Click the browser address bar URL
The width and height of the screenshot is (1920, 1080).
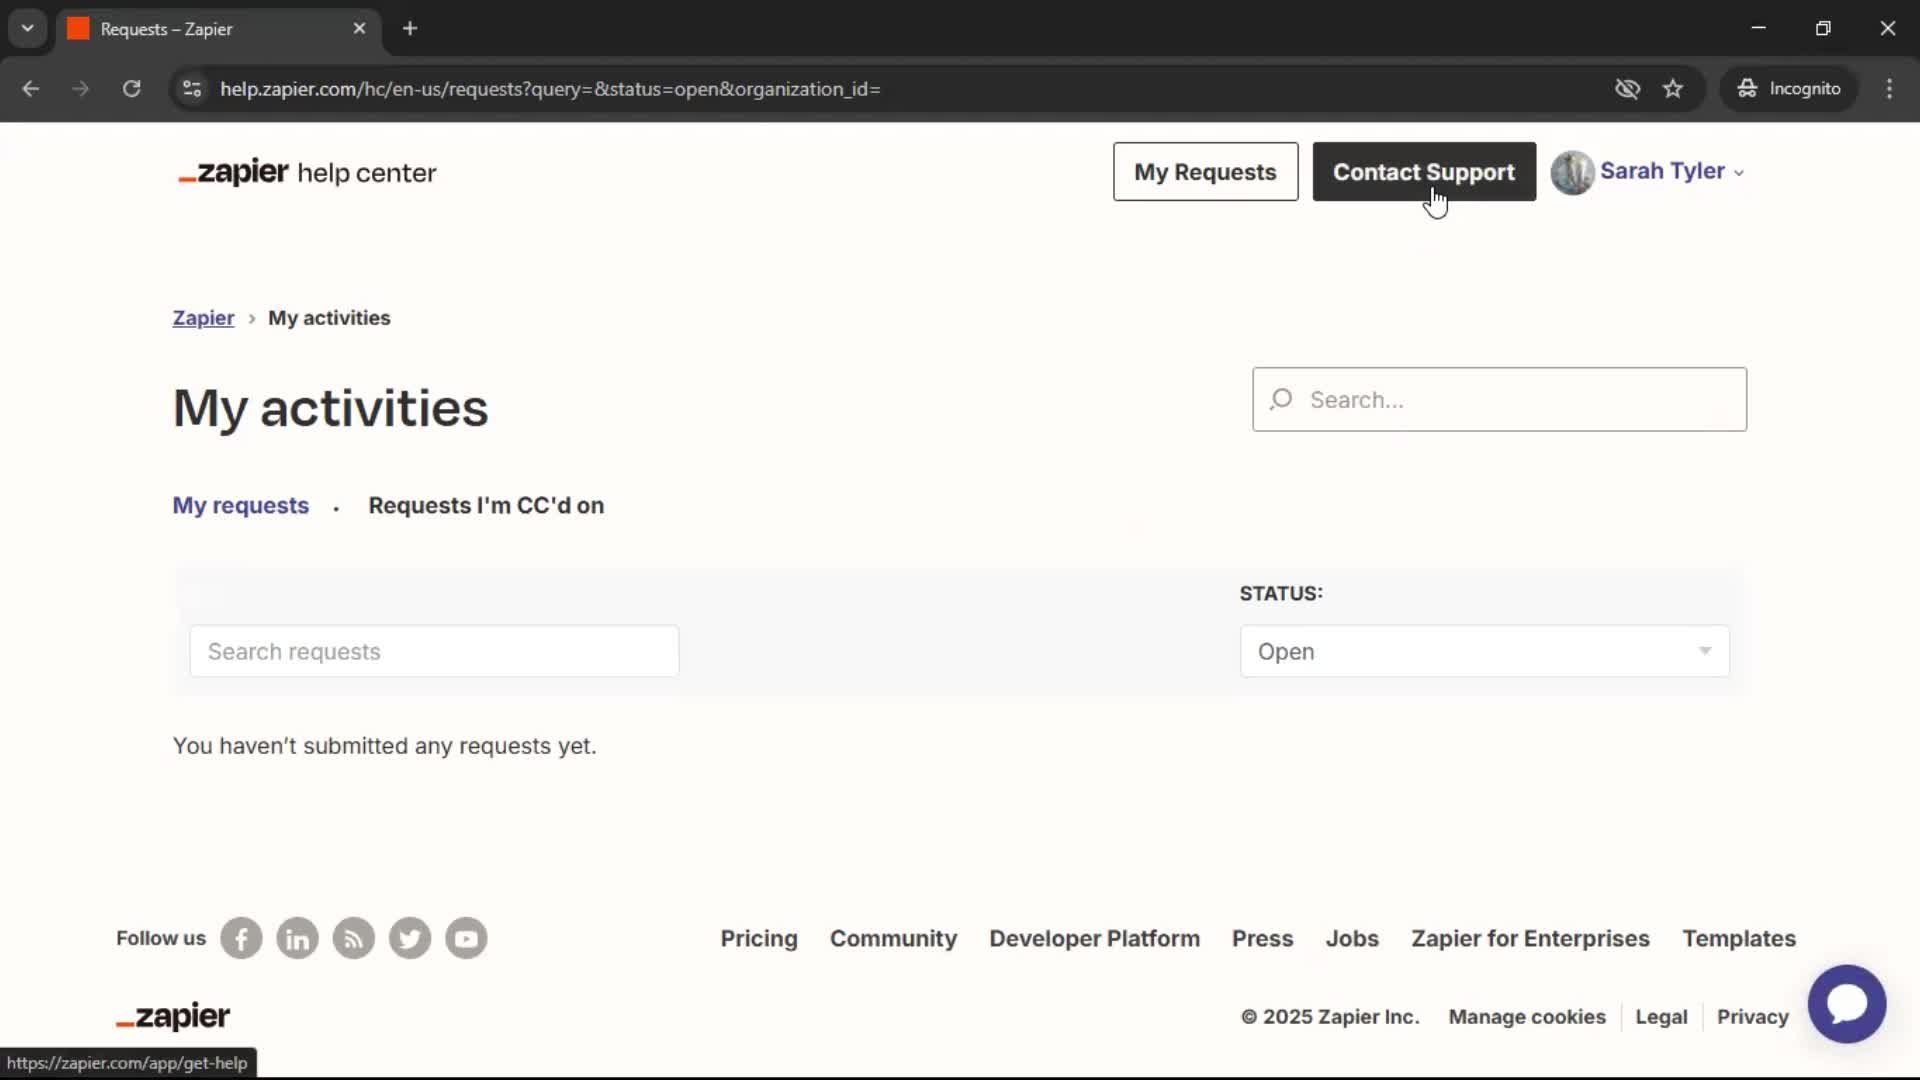[550, 89]
